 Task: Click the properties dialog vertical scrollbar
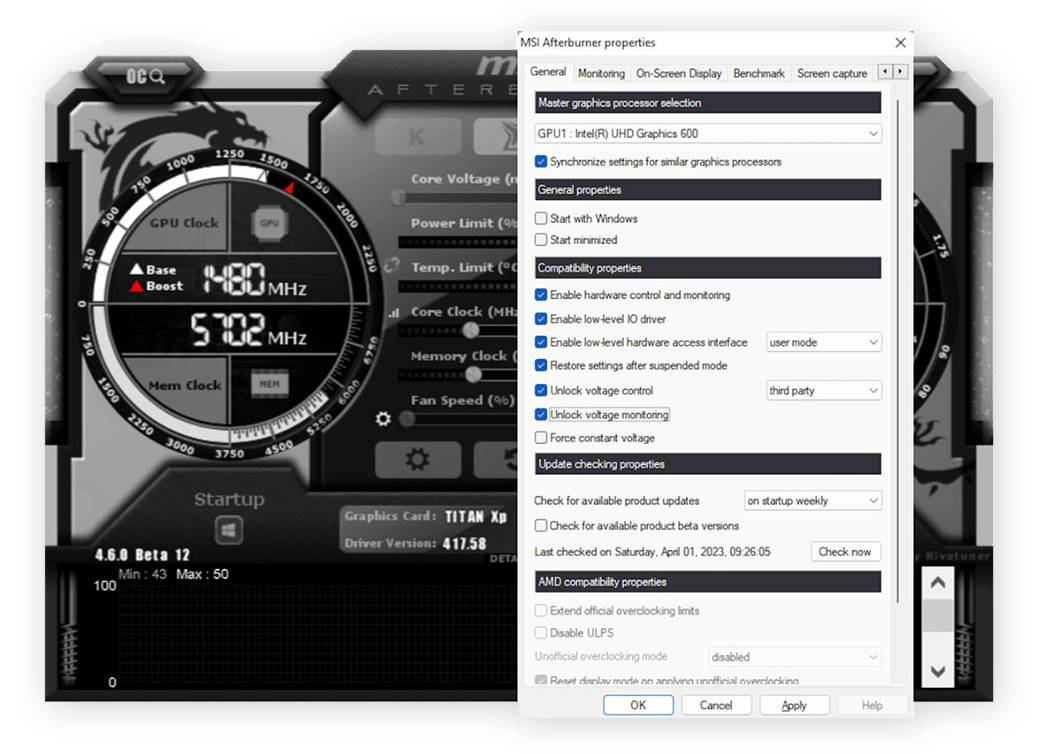(x=898, y=352)
